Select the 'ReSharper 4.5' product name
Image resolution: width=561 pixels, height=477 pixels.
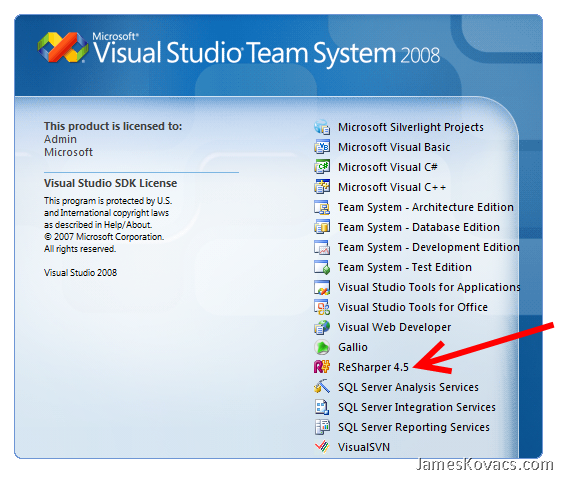click(373, 368)
